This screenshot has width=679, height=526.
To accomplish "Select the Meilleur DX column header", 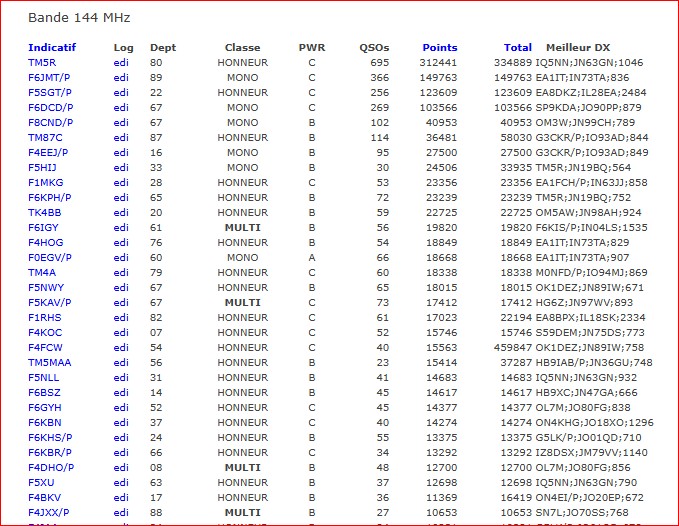I will [x=578, y=48].
